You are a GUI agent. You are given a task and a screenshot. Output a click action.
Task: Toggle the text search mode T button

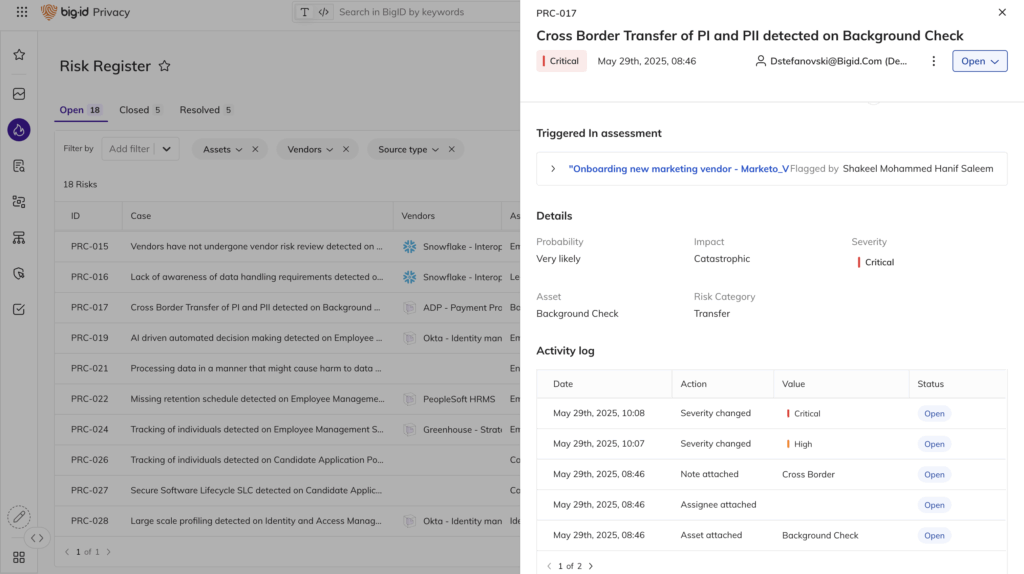pyautogui.click(x=305, y=13)
